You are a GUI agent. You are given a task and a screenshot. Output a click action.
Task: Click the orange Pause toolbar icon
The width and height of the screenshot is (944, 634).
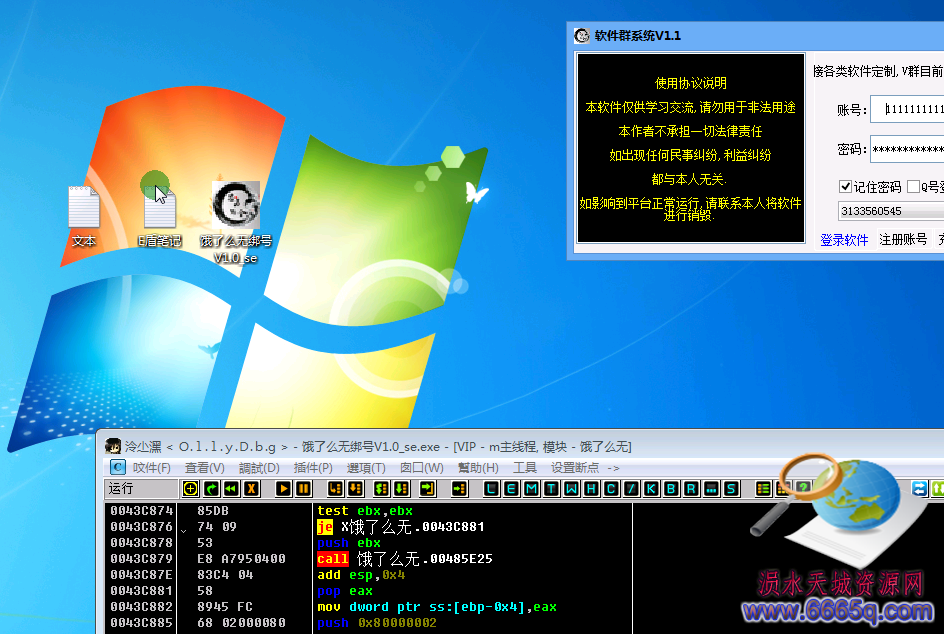coord(303,488)
